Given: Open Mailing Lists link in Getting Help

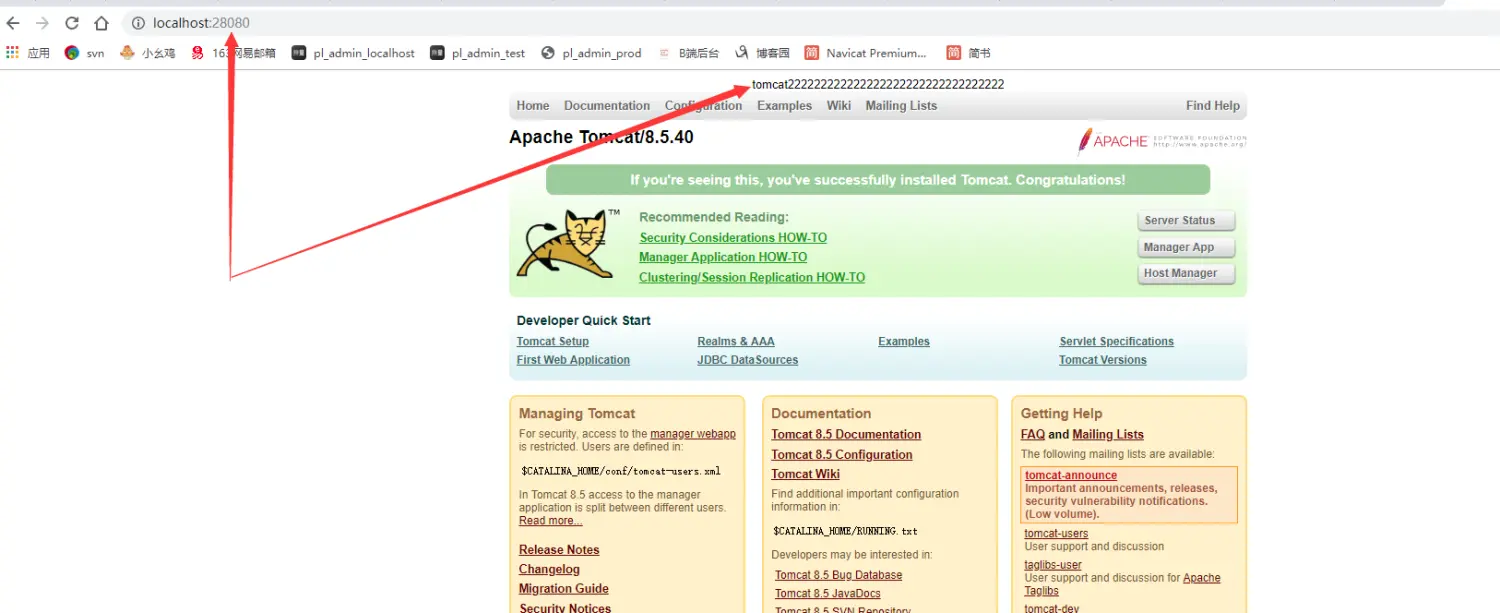Looking at the screenshot, I should coord(1108,435).
